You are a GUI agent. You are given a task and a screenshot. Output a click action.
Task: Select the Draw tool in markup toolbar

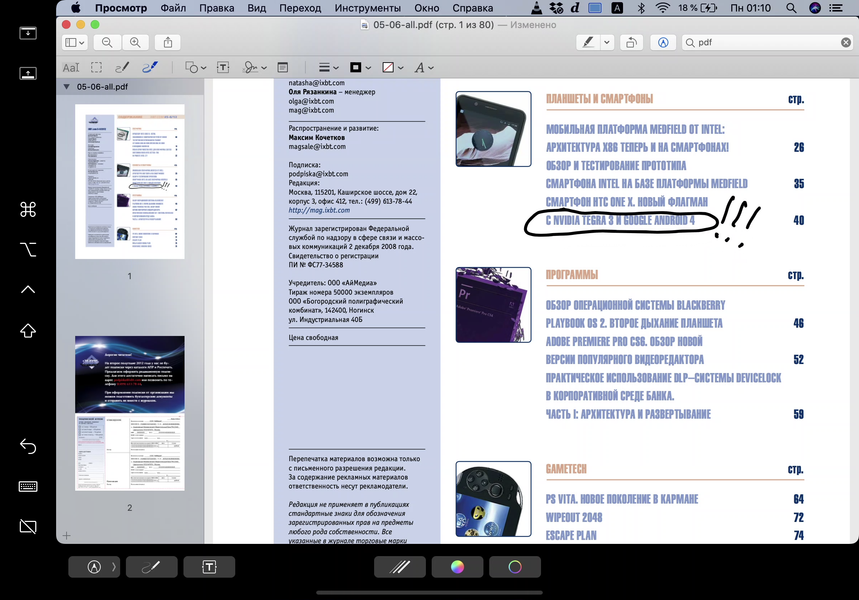[150, 67]
